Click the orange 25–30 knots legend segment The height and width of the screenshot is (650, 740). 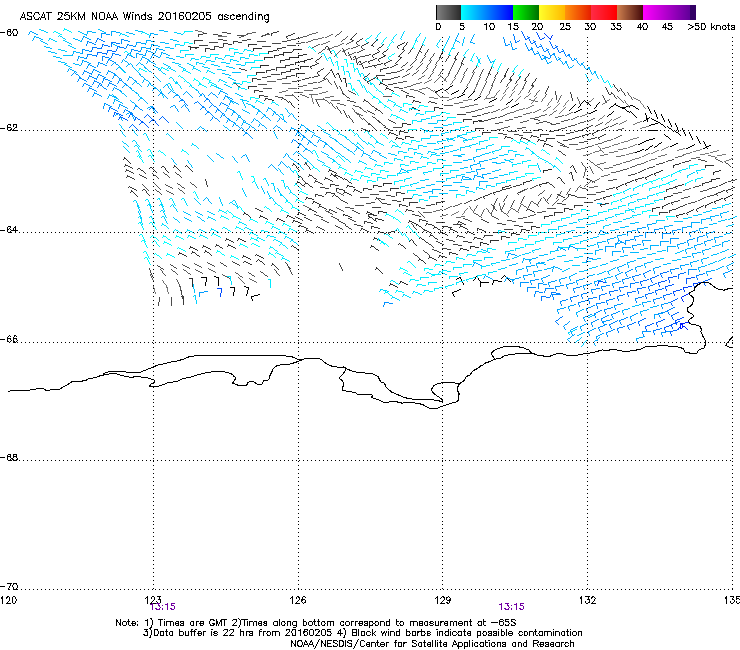click(x=578, y=12)
